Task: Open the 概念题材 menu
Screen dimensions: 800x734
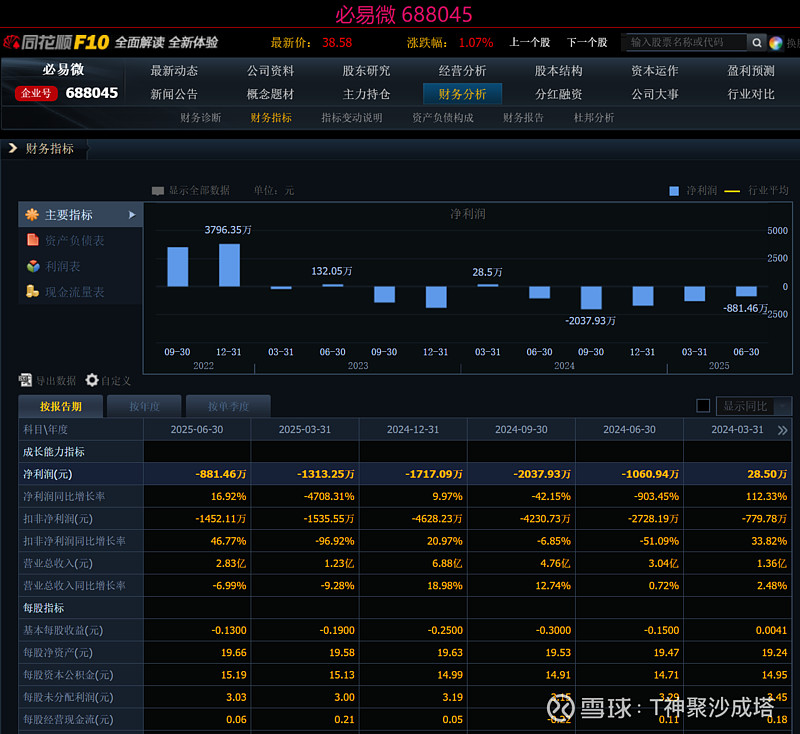Action: click(270, 94)
